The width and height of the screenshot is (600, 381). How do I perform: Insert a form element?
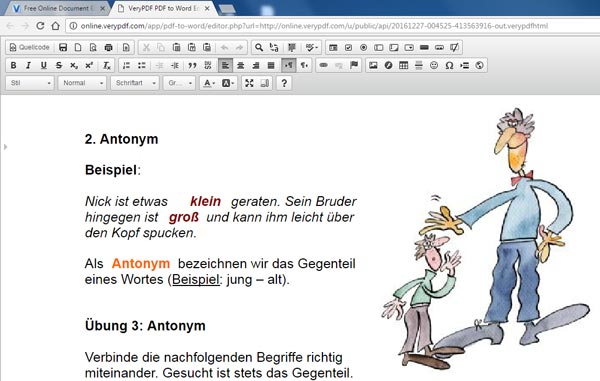333,47
